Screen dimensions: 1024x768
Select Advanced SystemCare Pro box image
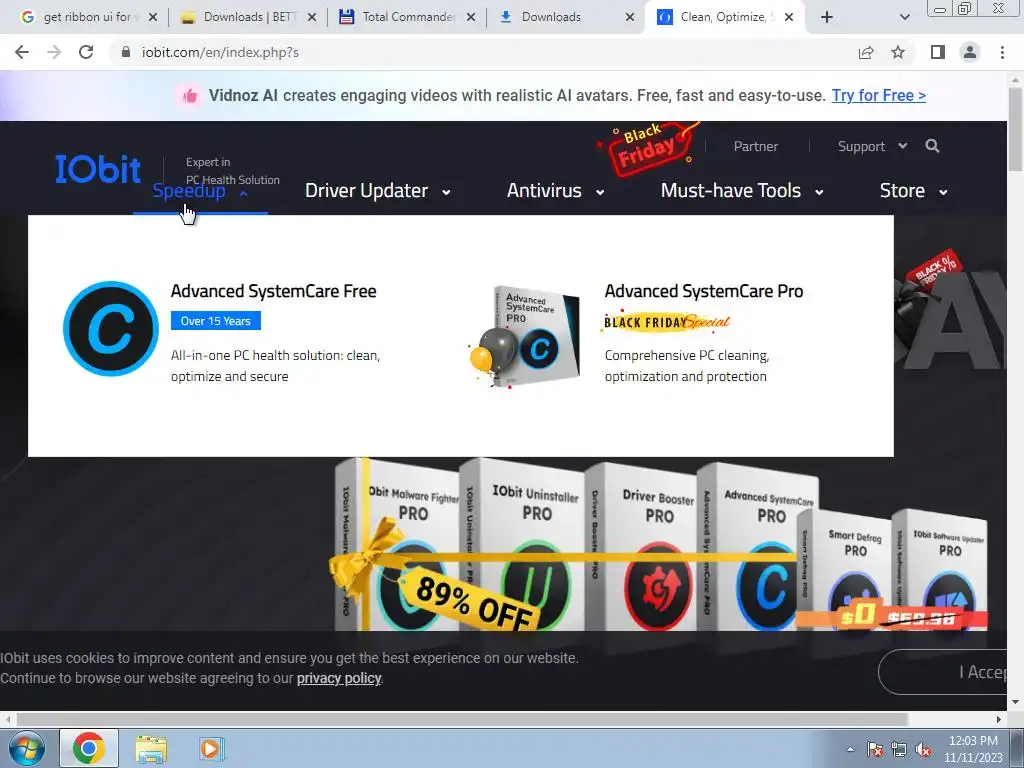click(526, 336)
